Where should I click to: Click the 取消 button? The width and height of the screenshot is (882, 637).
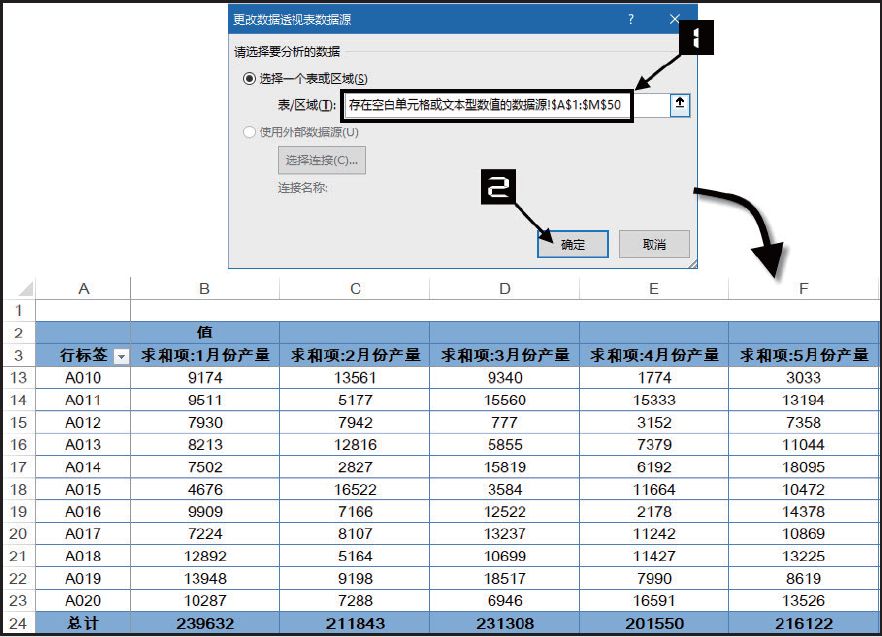click(x=653, y=243)
